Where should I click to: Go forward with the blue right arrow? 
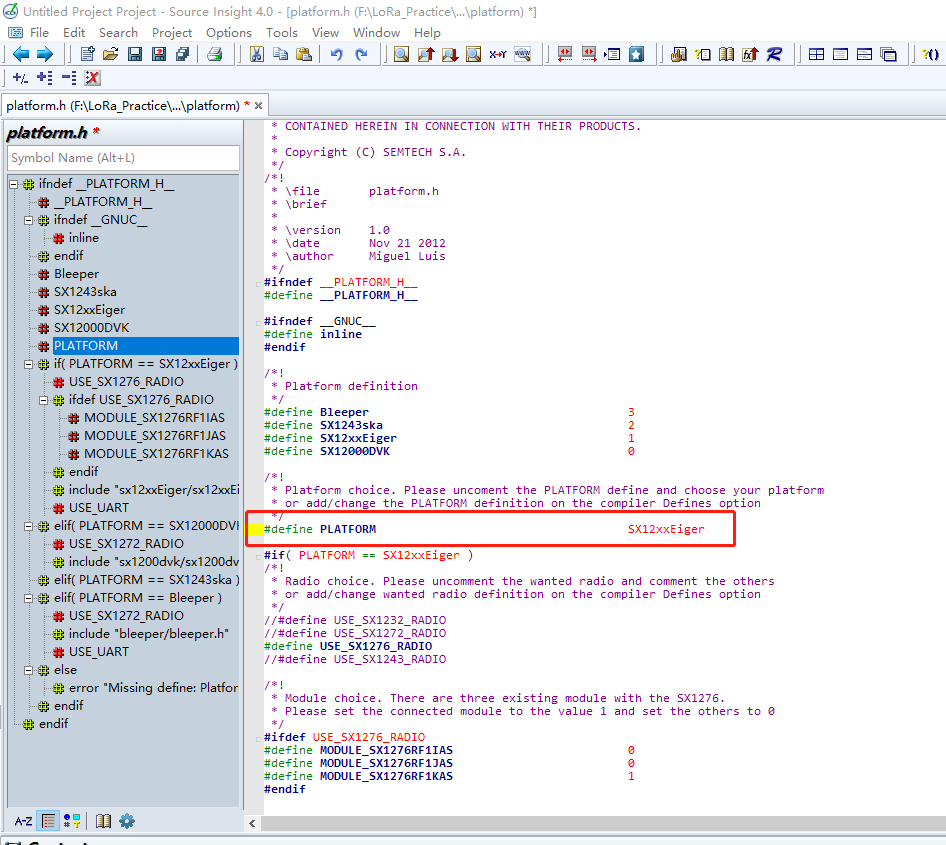(x=45, y=54)
